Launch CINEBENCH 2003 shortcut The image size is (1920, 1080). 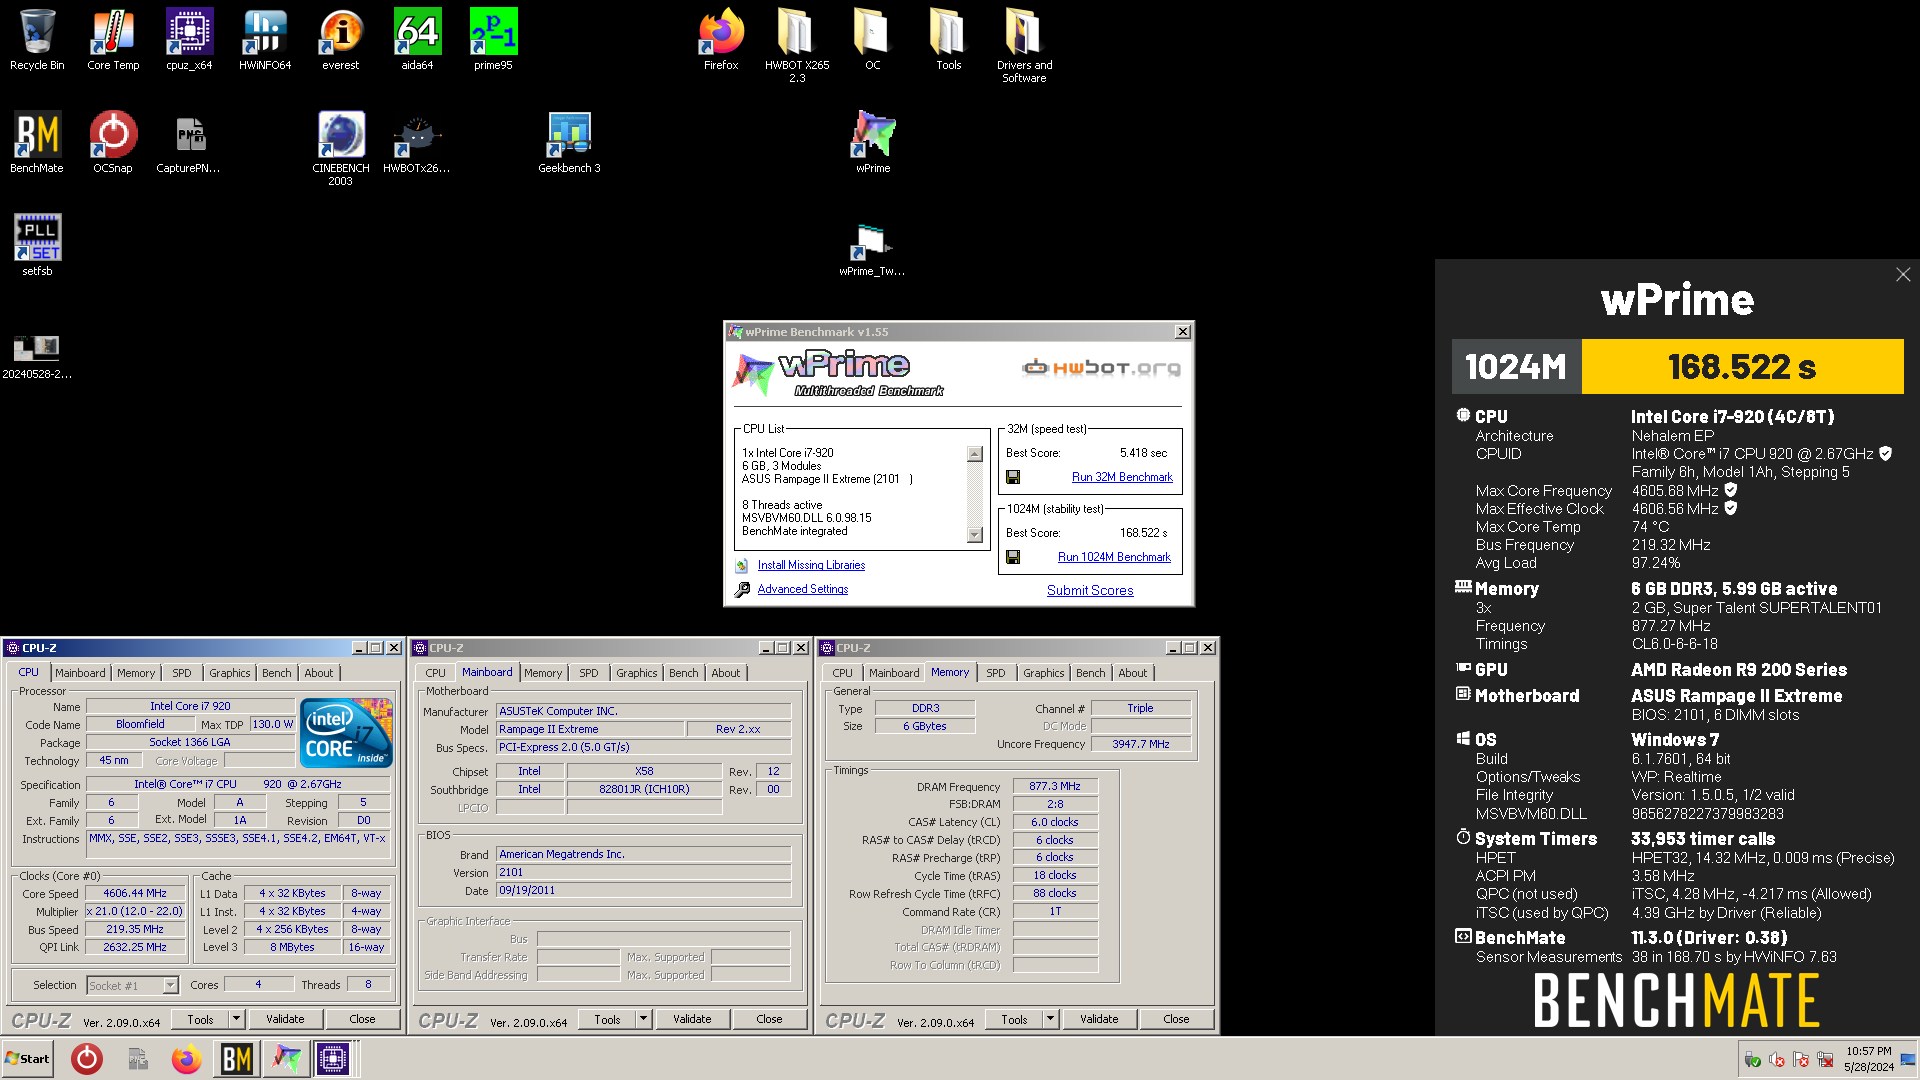point(341,148)
